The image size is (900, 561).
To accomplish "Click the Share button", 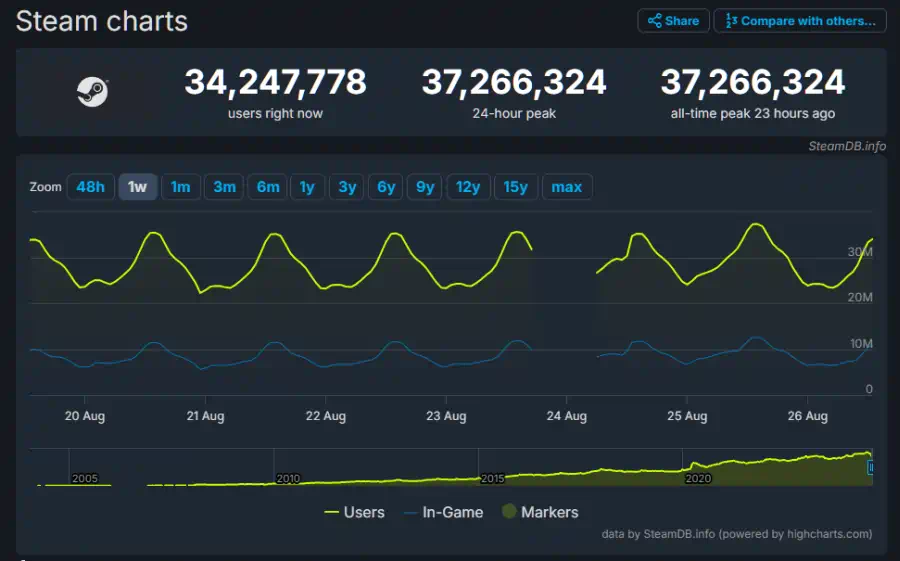I will (673, 21).
